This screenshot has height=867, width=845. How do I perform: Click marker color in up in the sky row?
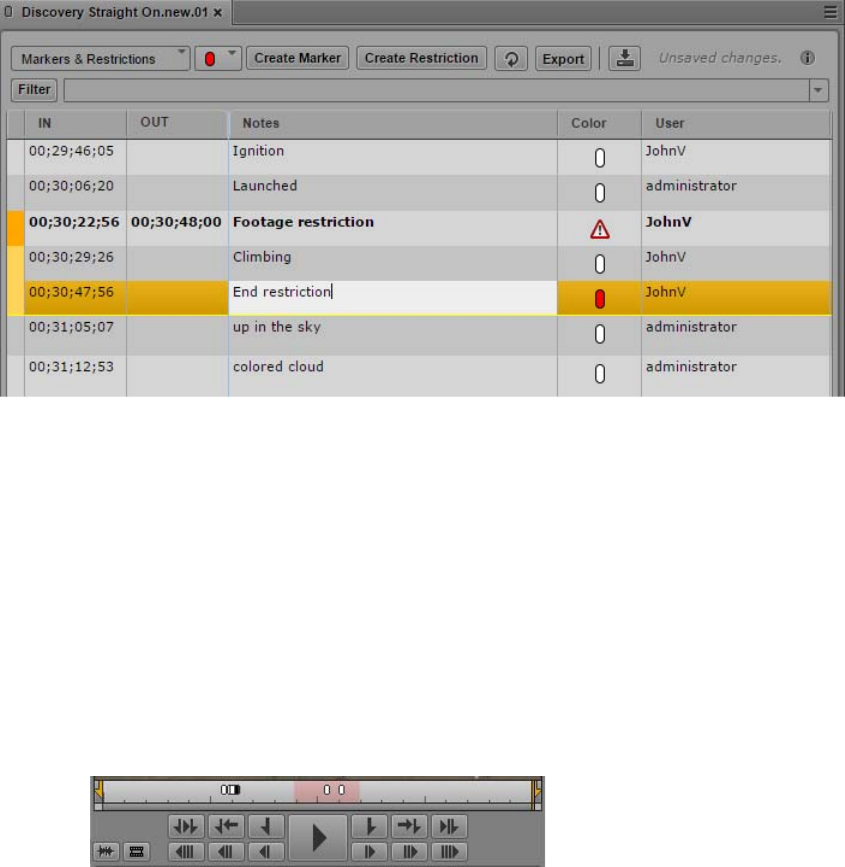[x=599, y=334]
